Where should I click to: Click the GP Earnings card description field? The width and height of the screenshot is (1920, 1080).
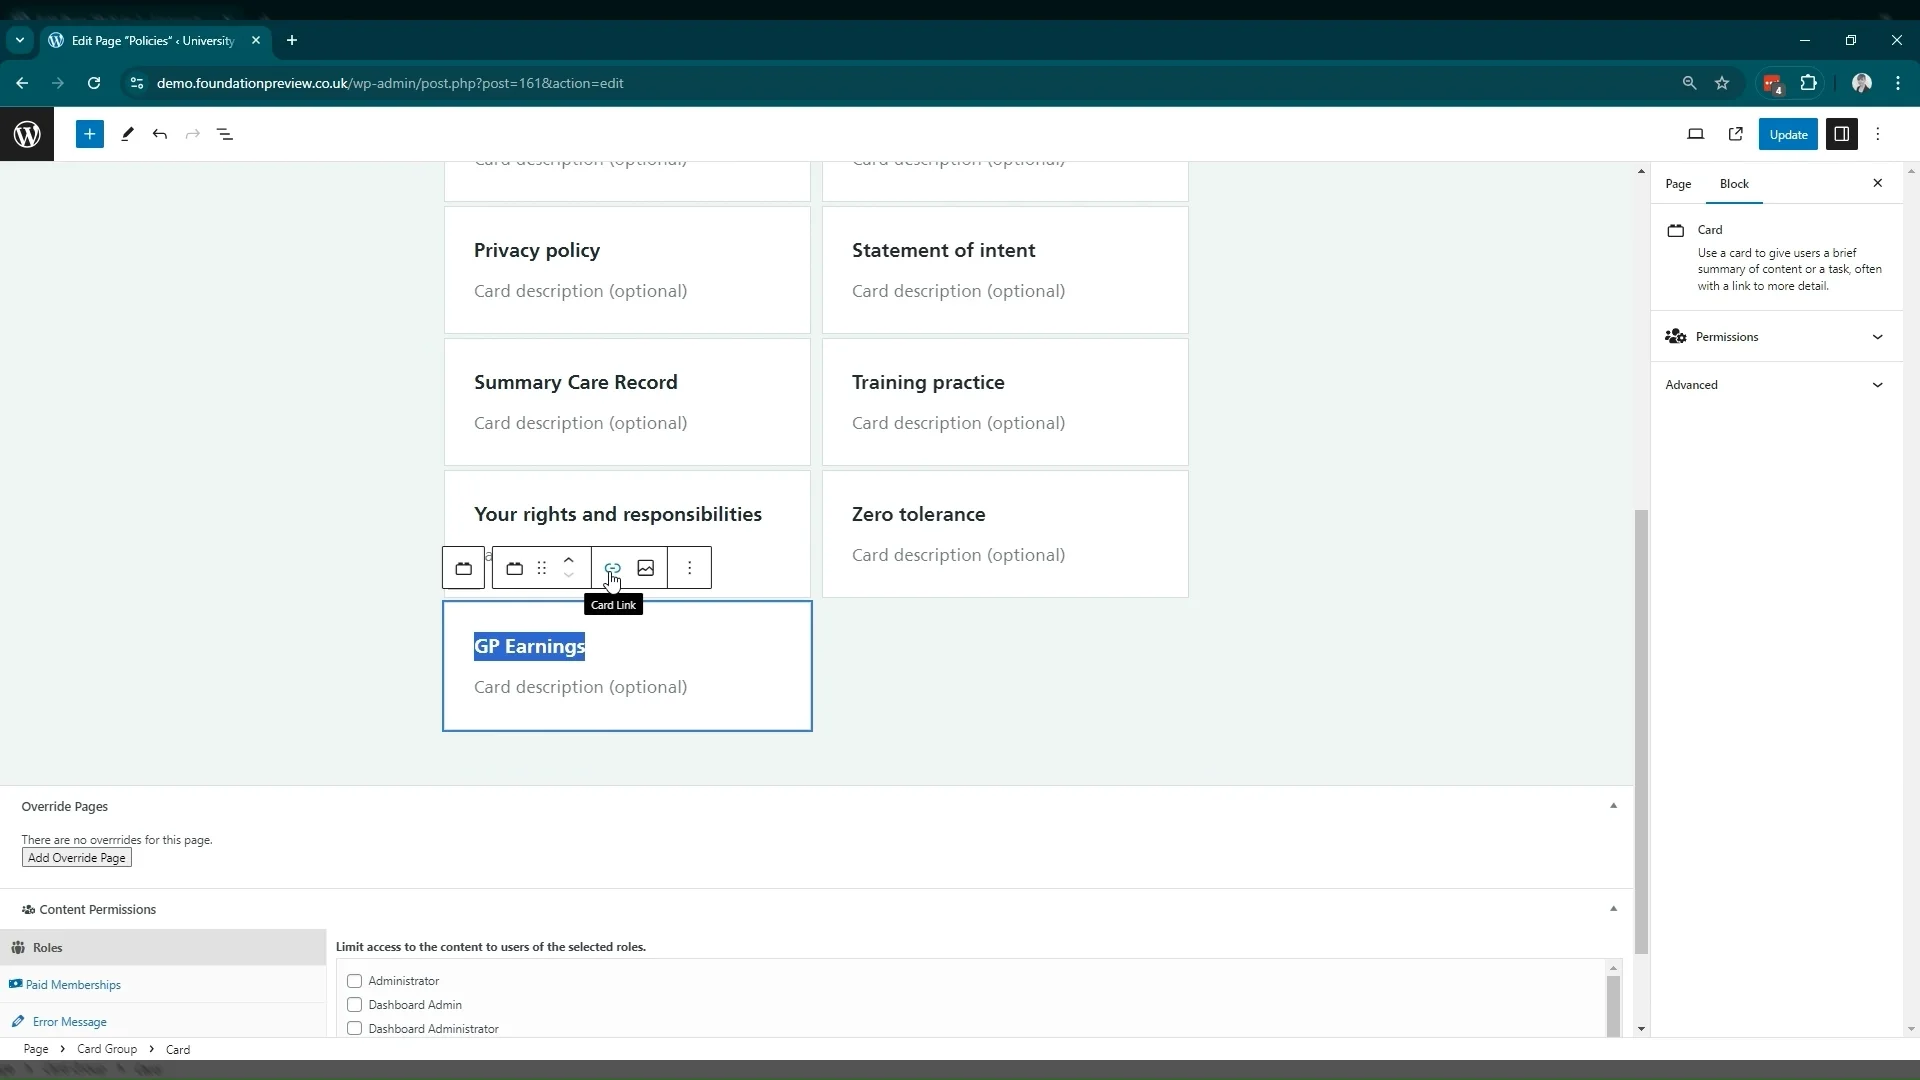point(580,687)
